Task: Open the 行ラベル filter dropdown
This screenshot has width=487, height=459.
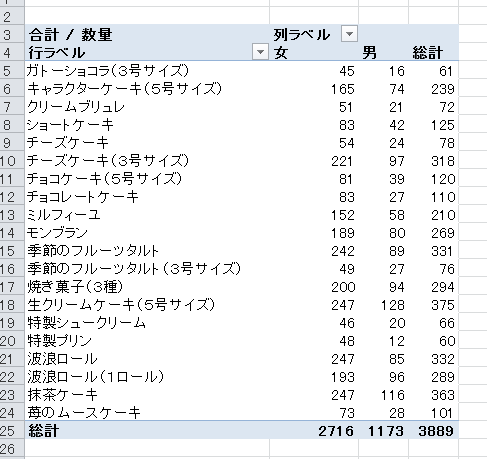Action: click(260, 52)
